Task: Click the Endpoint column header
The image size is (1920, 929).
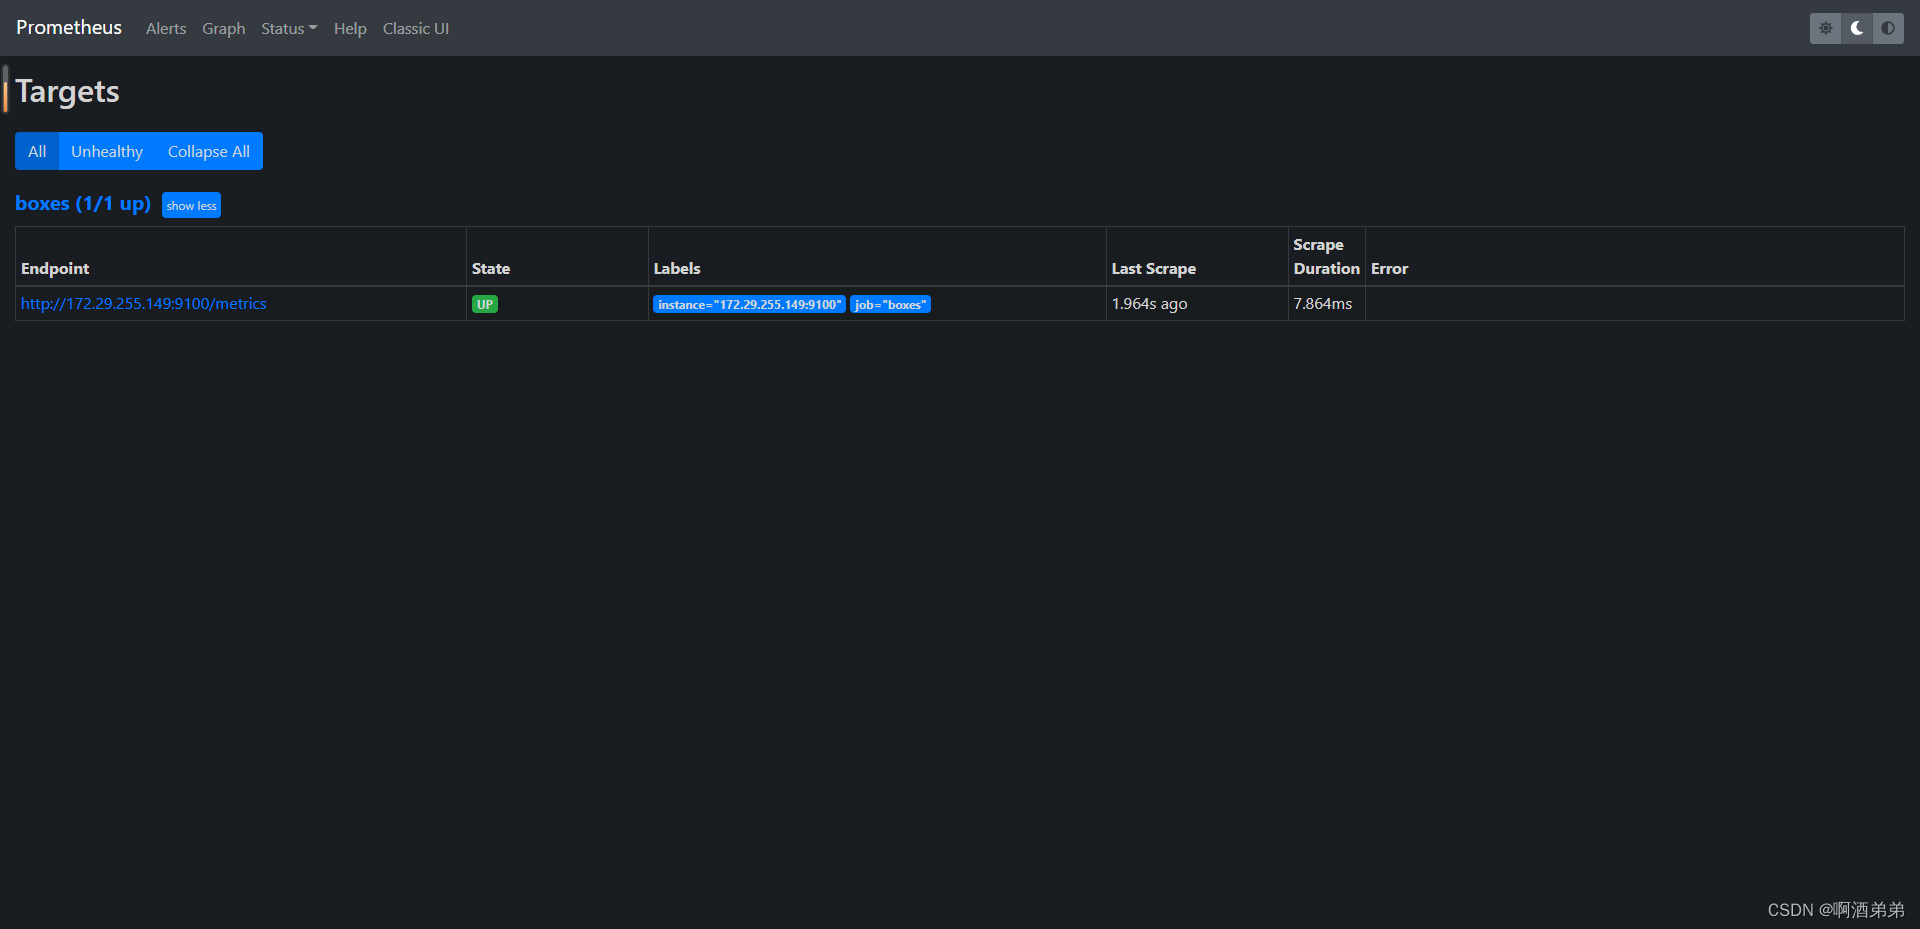Action: [x=55, y=268]
